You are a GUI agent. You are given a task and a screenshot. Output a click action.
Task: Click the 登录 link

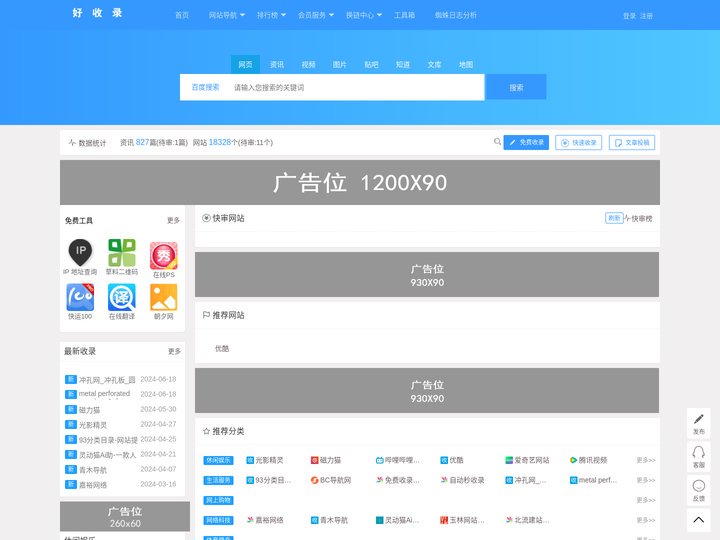click(x=629, y=16)
